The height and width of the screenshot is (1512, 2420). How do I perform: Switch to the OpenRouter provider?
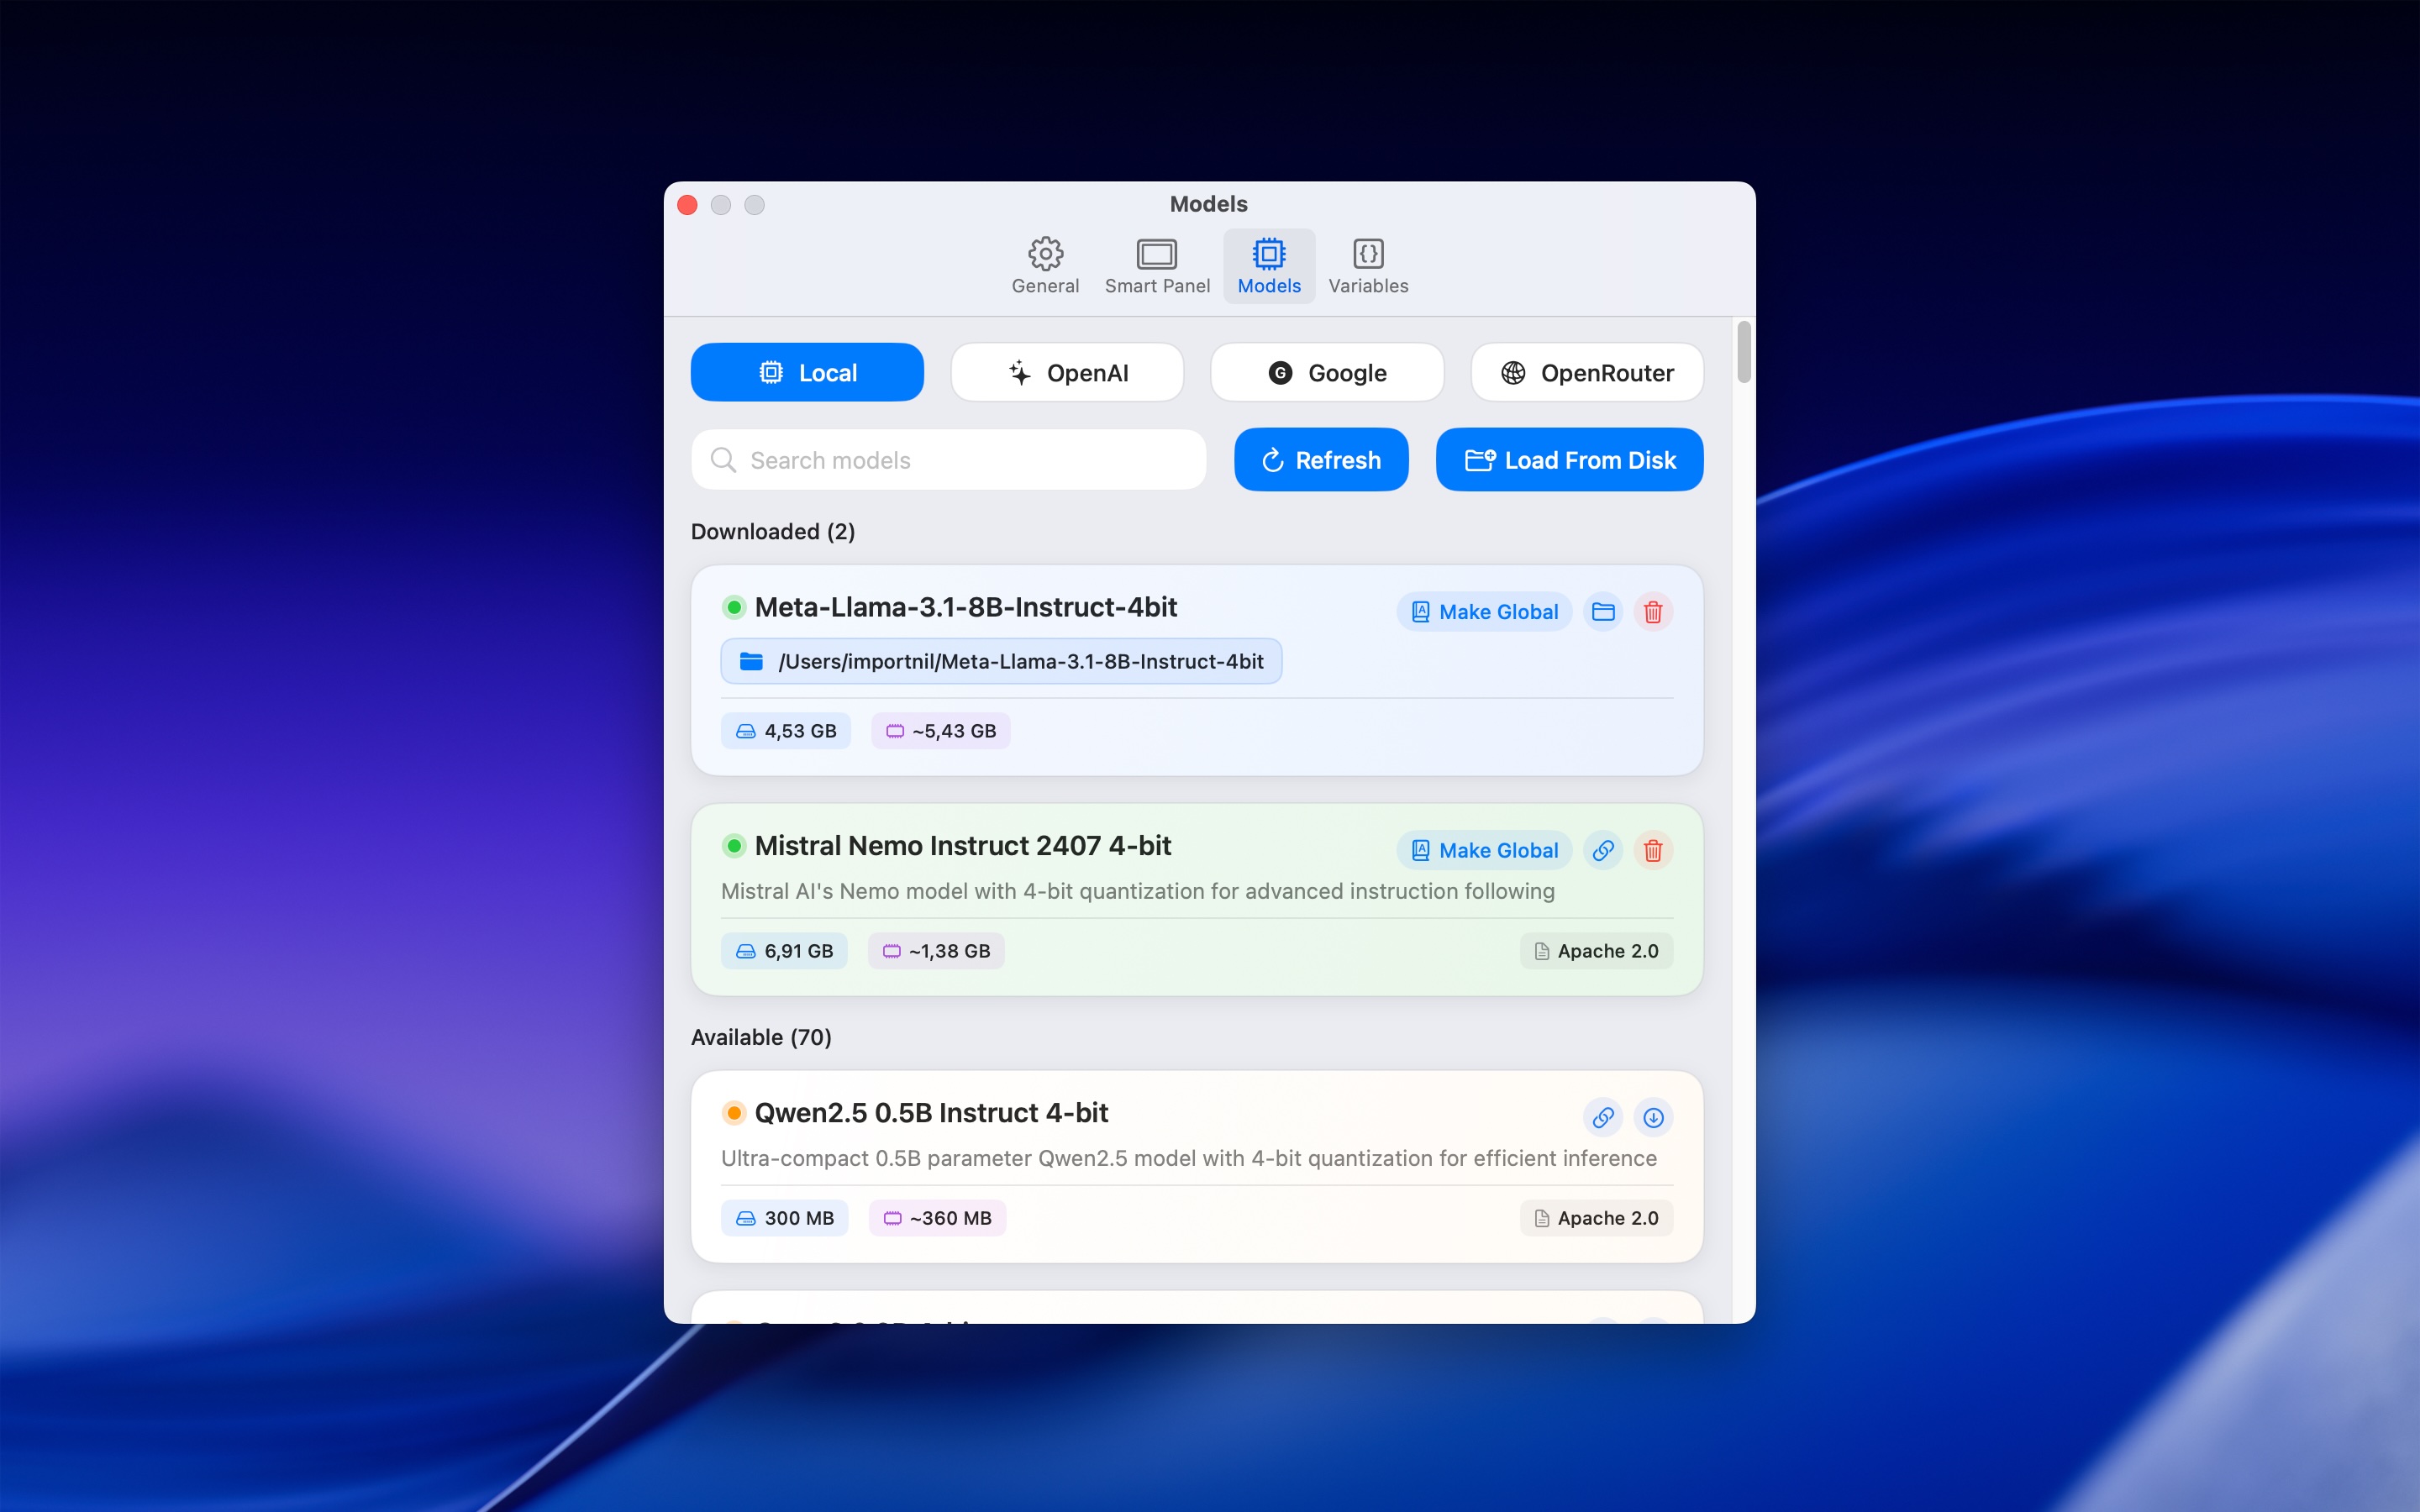(x=1587, y=373)
